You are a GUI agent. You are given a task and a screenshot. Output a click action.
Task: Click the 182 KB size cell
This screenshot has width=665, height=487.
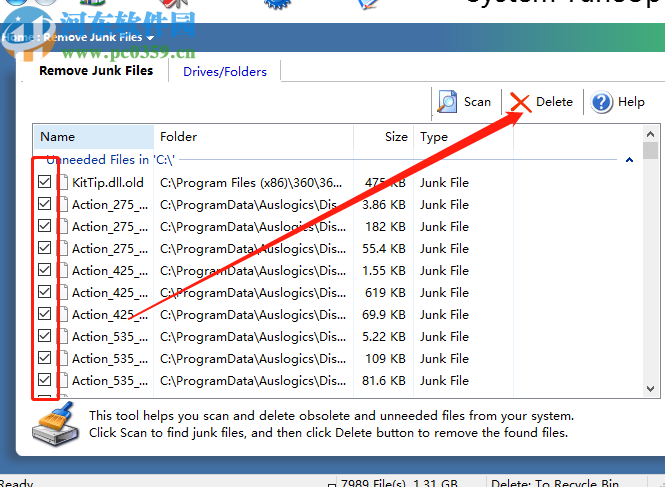pyautogui.click(x=385, y=227)
